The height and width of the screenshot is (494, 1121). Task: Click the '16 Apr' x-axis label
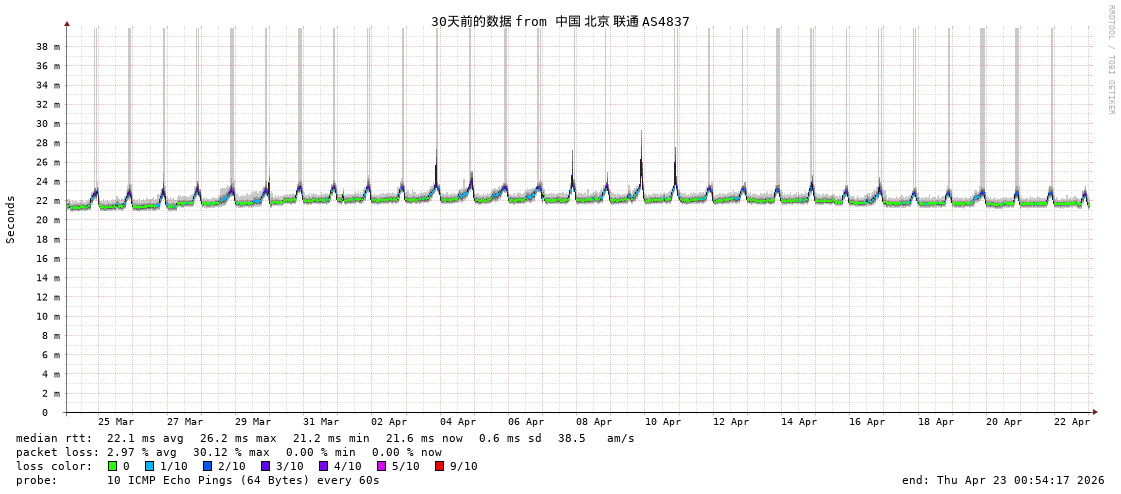[867, 423]
